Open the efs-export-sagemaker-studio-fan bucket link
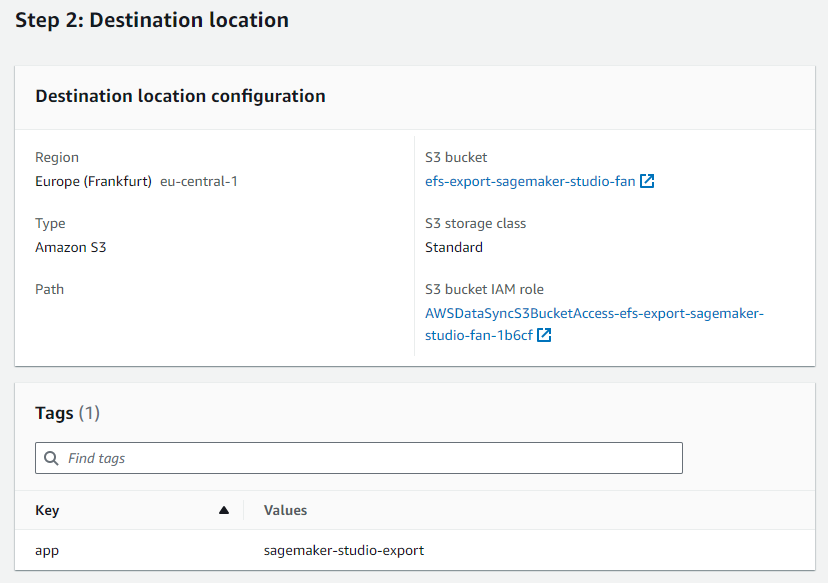The height and width of the screenshot is (583, 828). [x=530, y=181]
